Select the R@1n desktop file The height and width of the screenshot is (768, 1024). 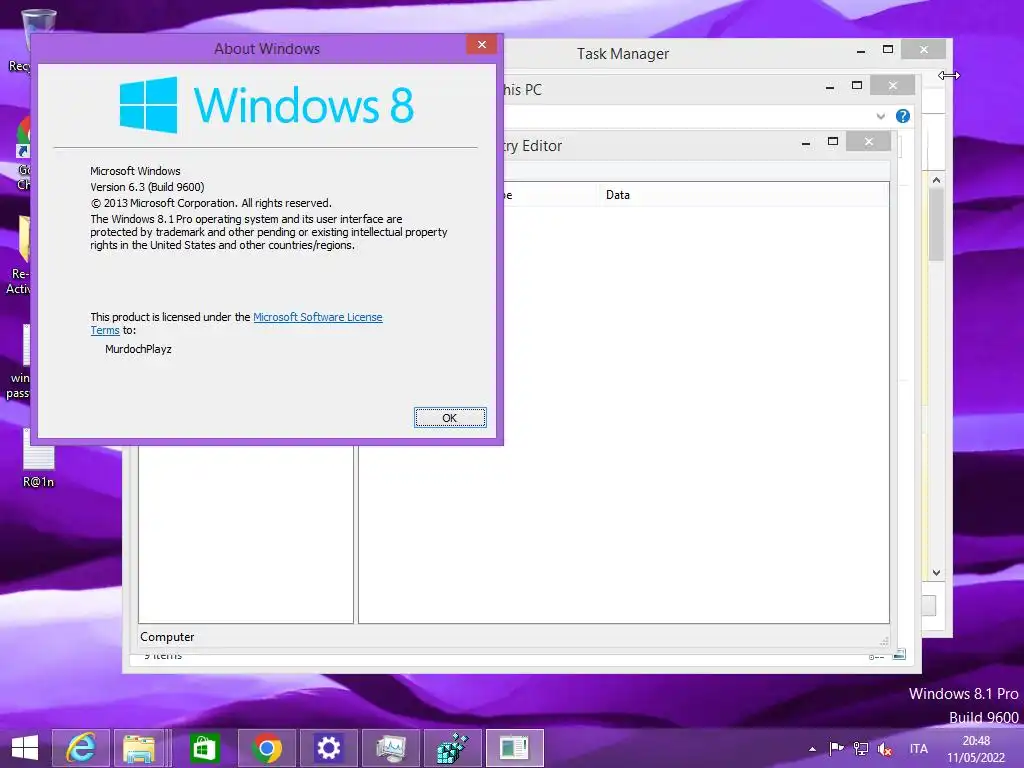(39, 457)
